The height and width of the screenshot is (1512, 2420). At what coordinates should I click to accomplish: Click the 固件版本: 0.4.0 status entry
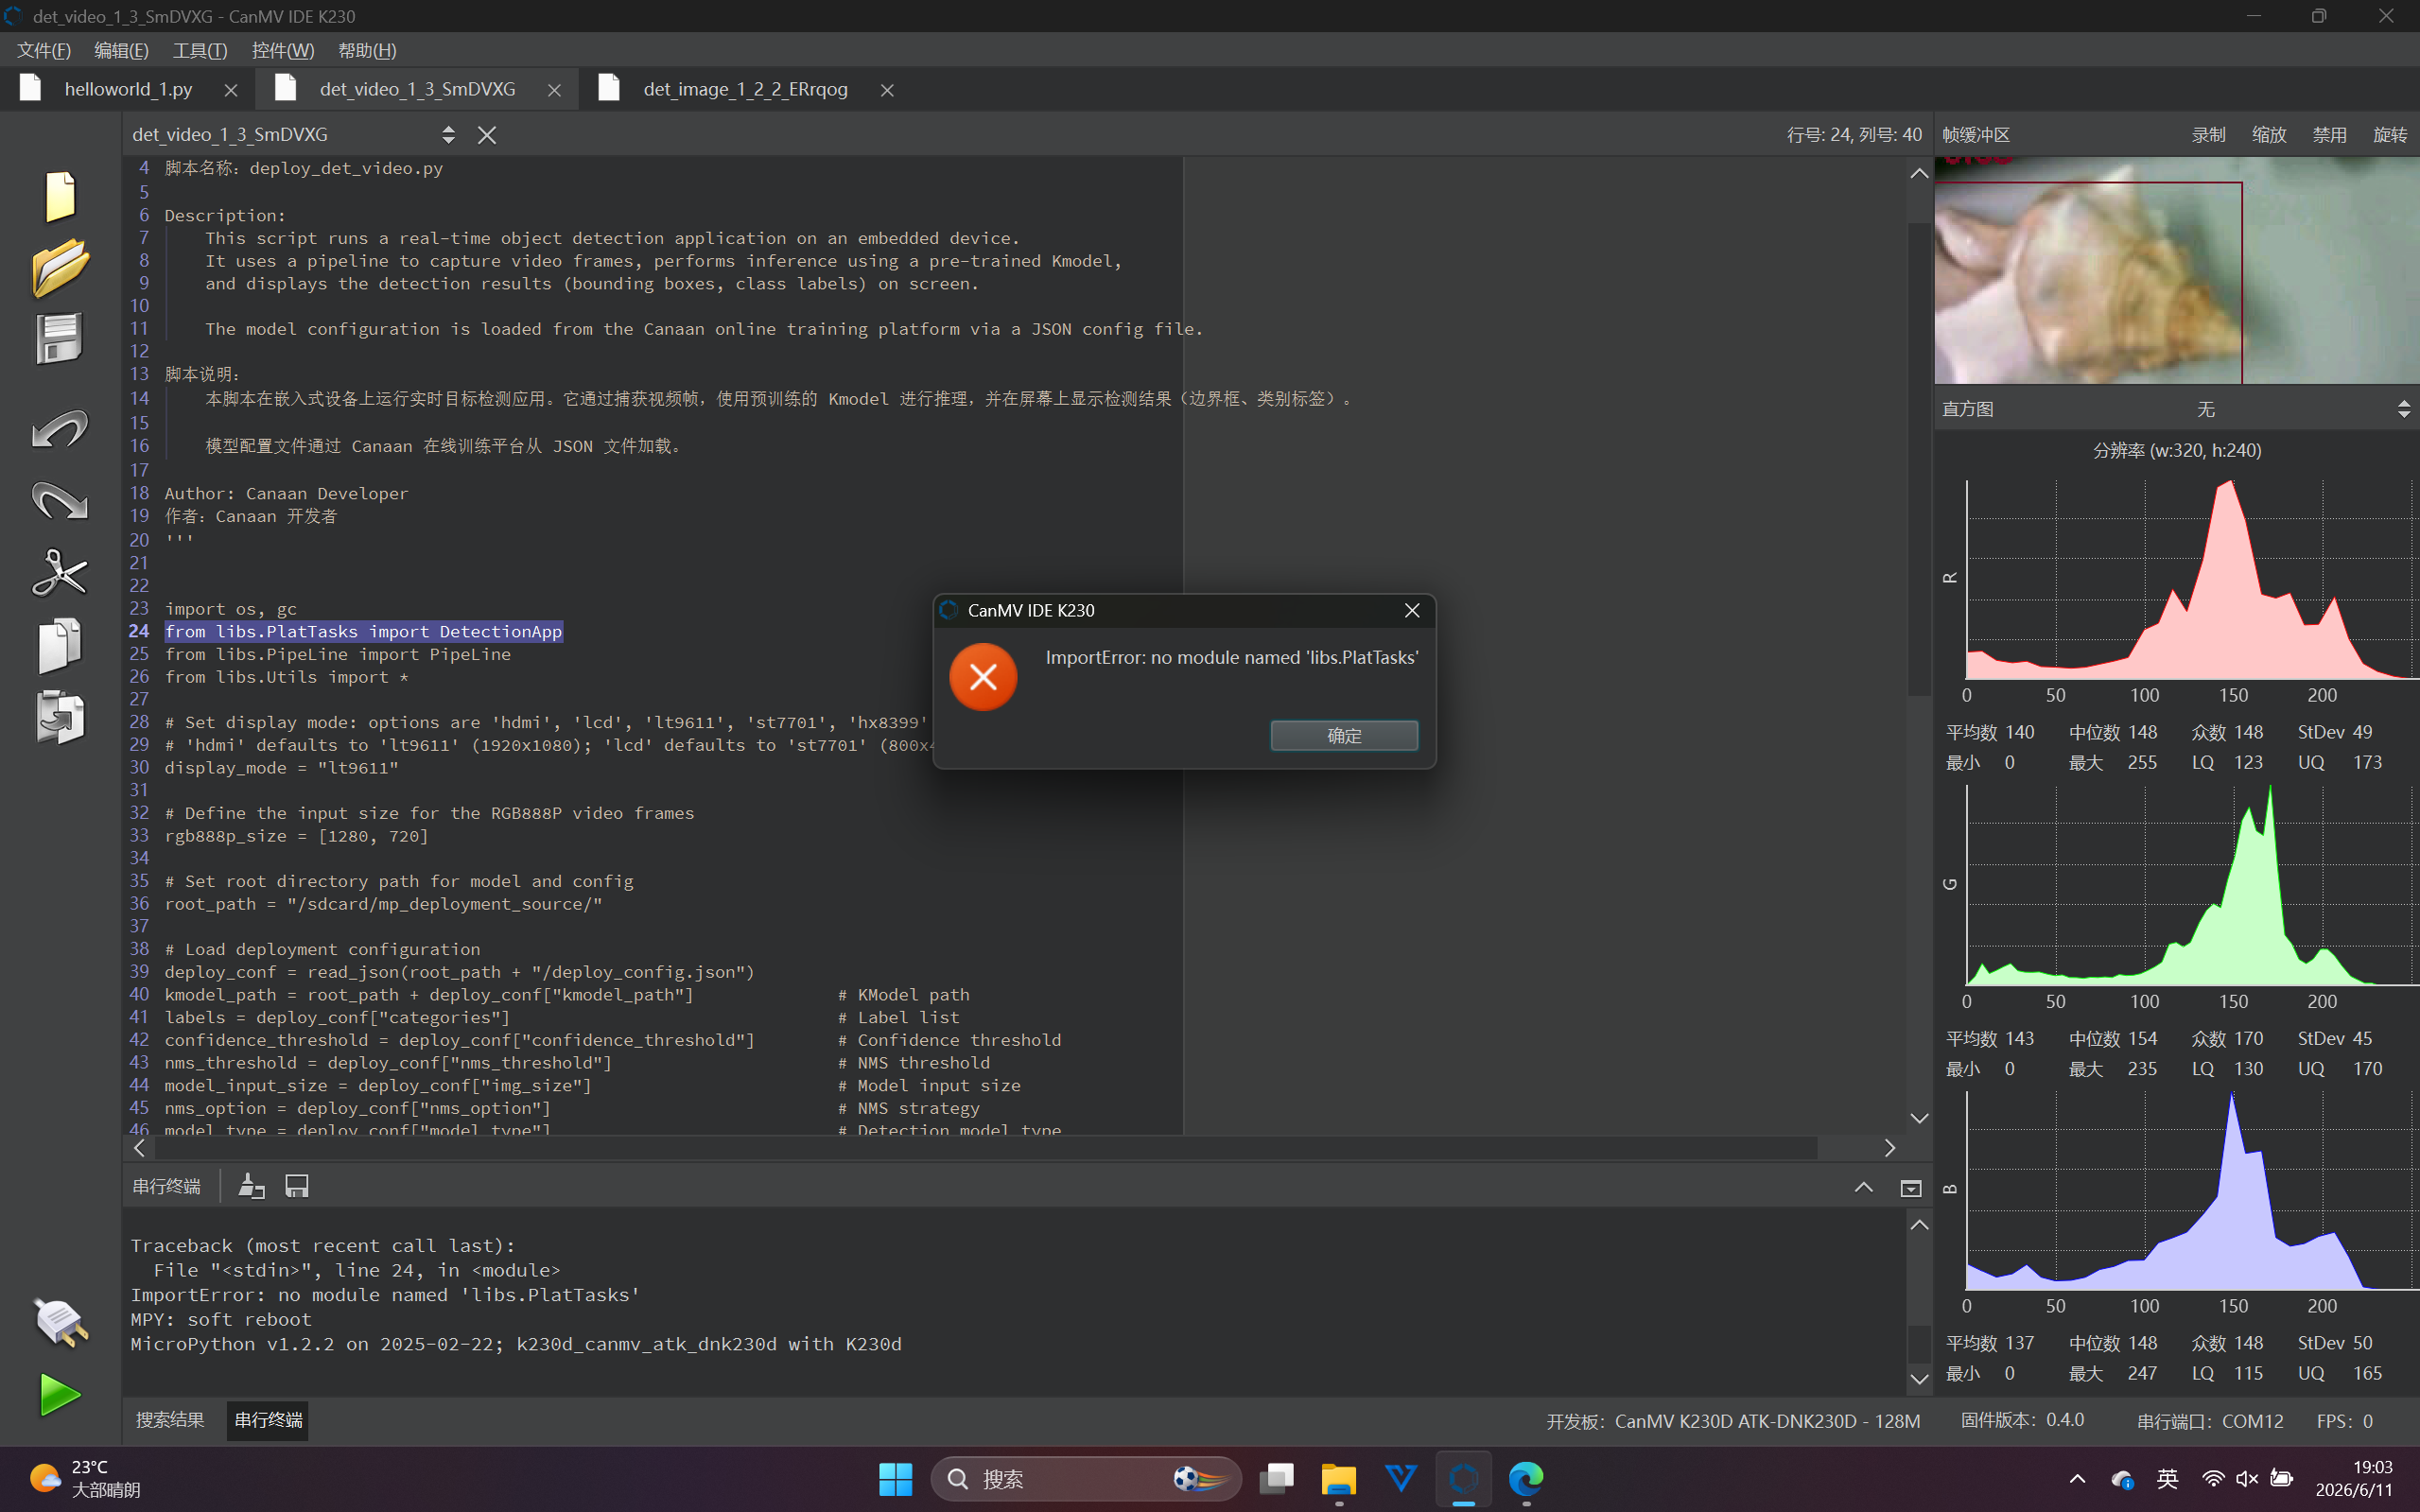tap(2022, 1420)
